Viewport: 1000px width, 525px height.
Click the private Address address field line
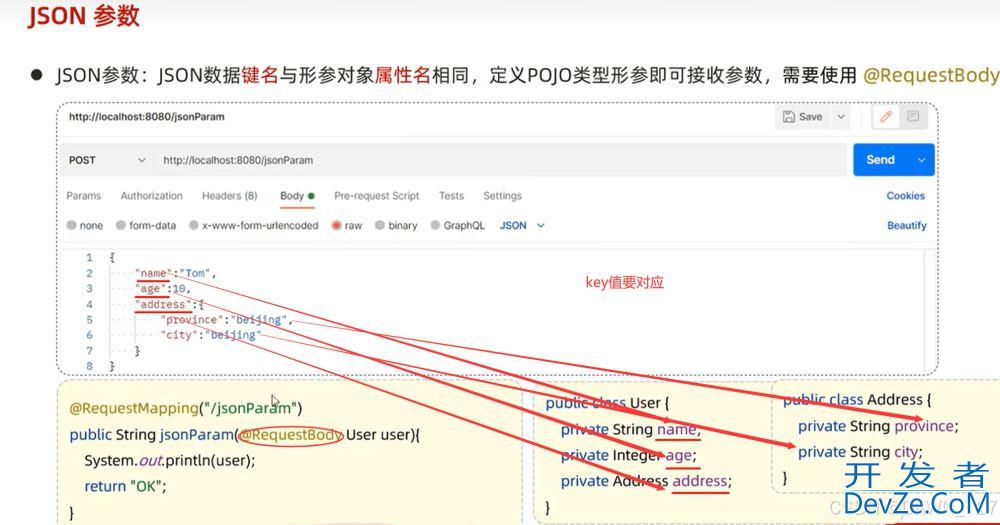(646, 481)
